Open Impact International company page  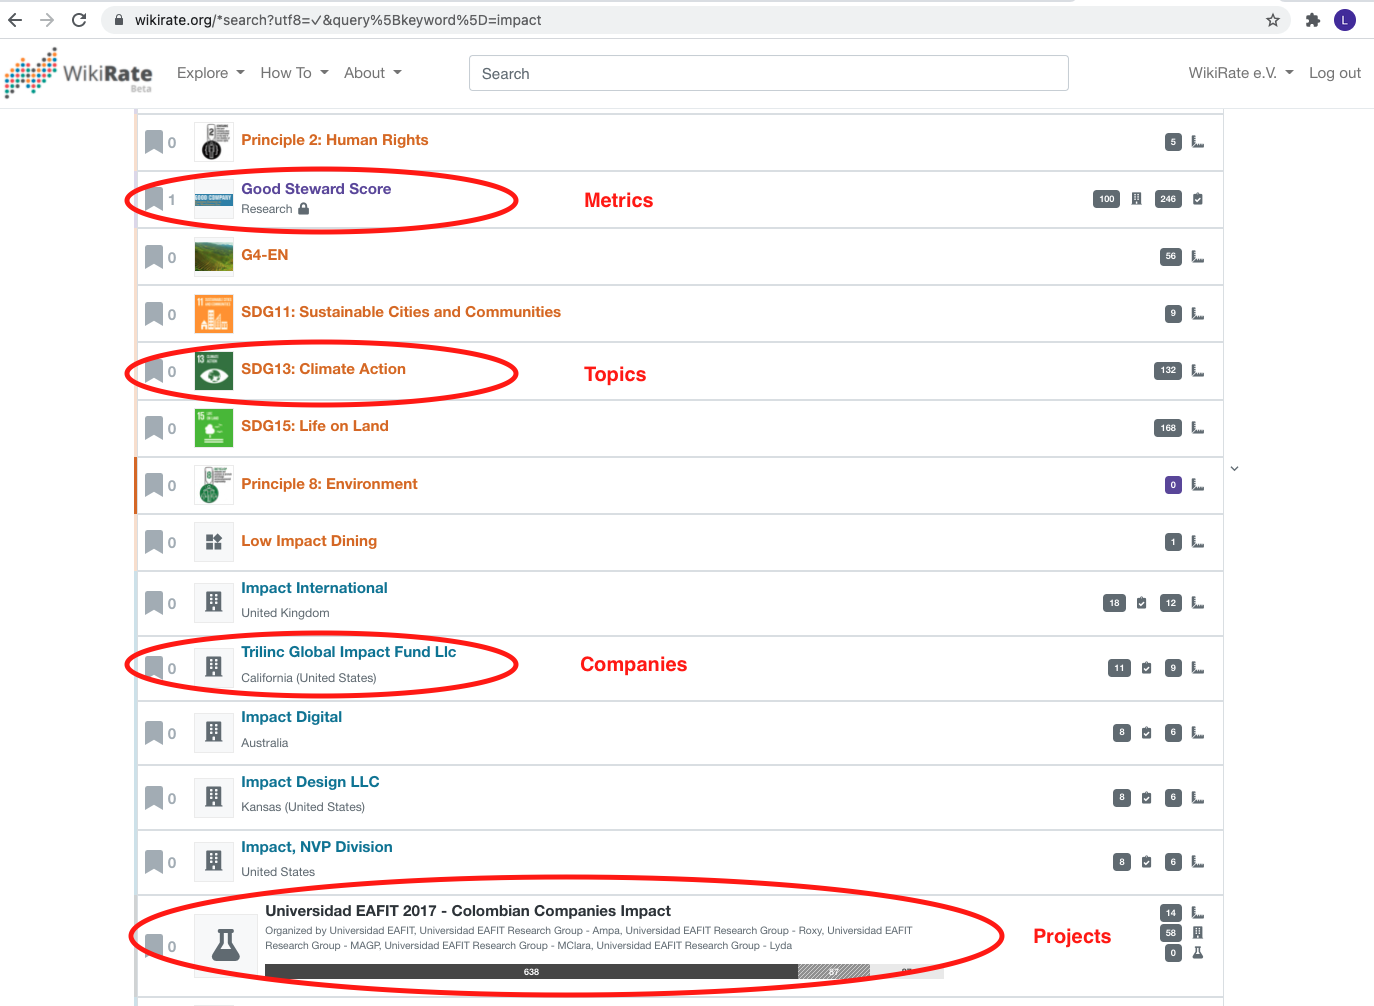click(x=314, y=588)
